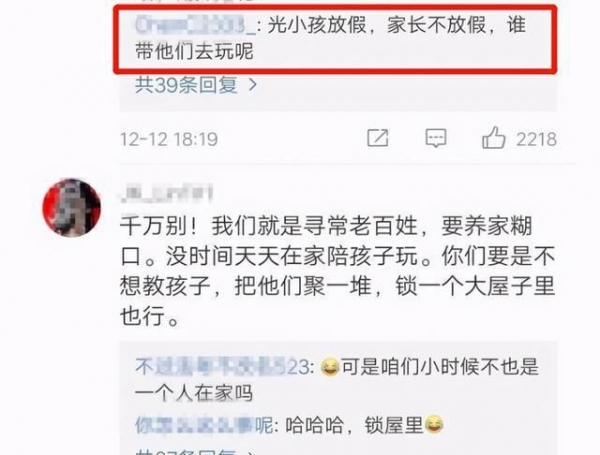The height and width of the screenshot is (455, 600).
Task: Expand the partially visible replies link at the bottom
Action: point(195,452)
